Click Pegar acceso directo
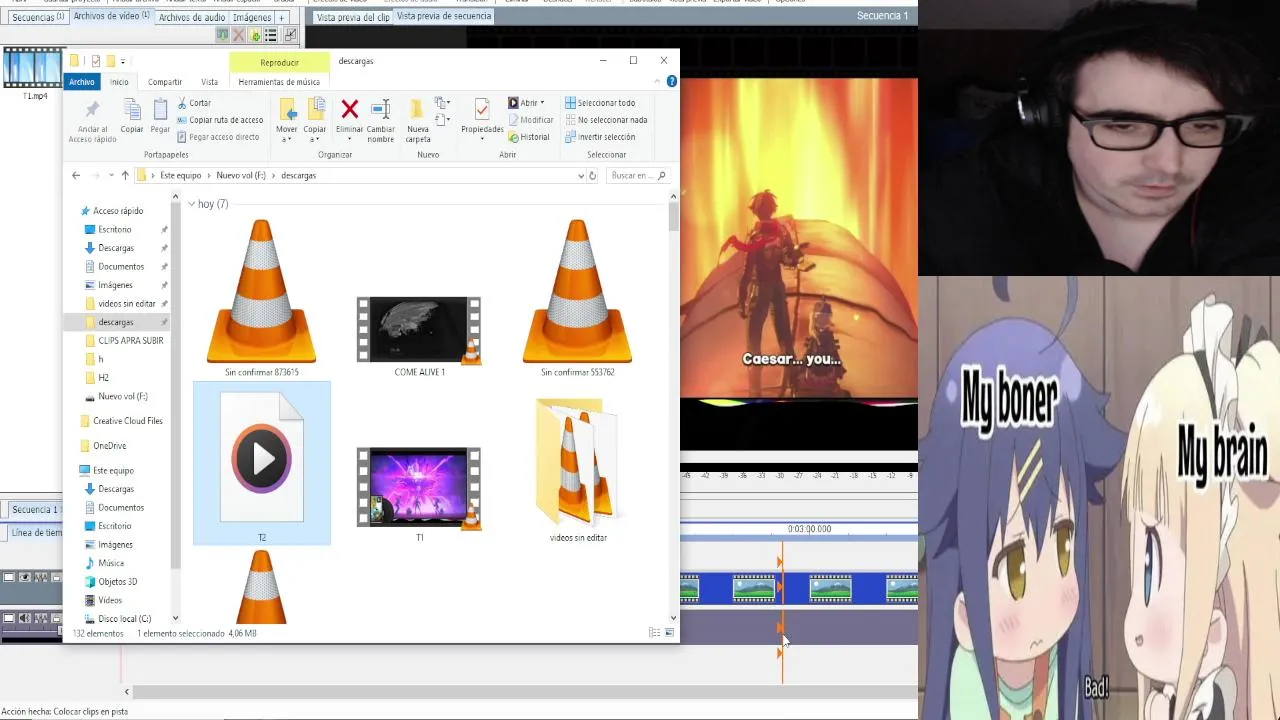1280x720 pixels. [217, 137]
